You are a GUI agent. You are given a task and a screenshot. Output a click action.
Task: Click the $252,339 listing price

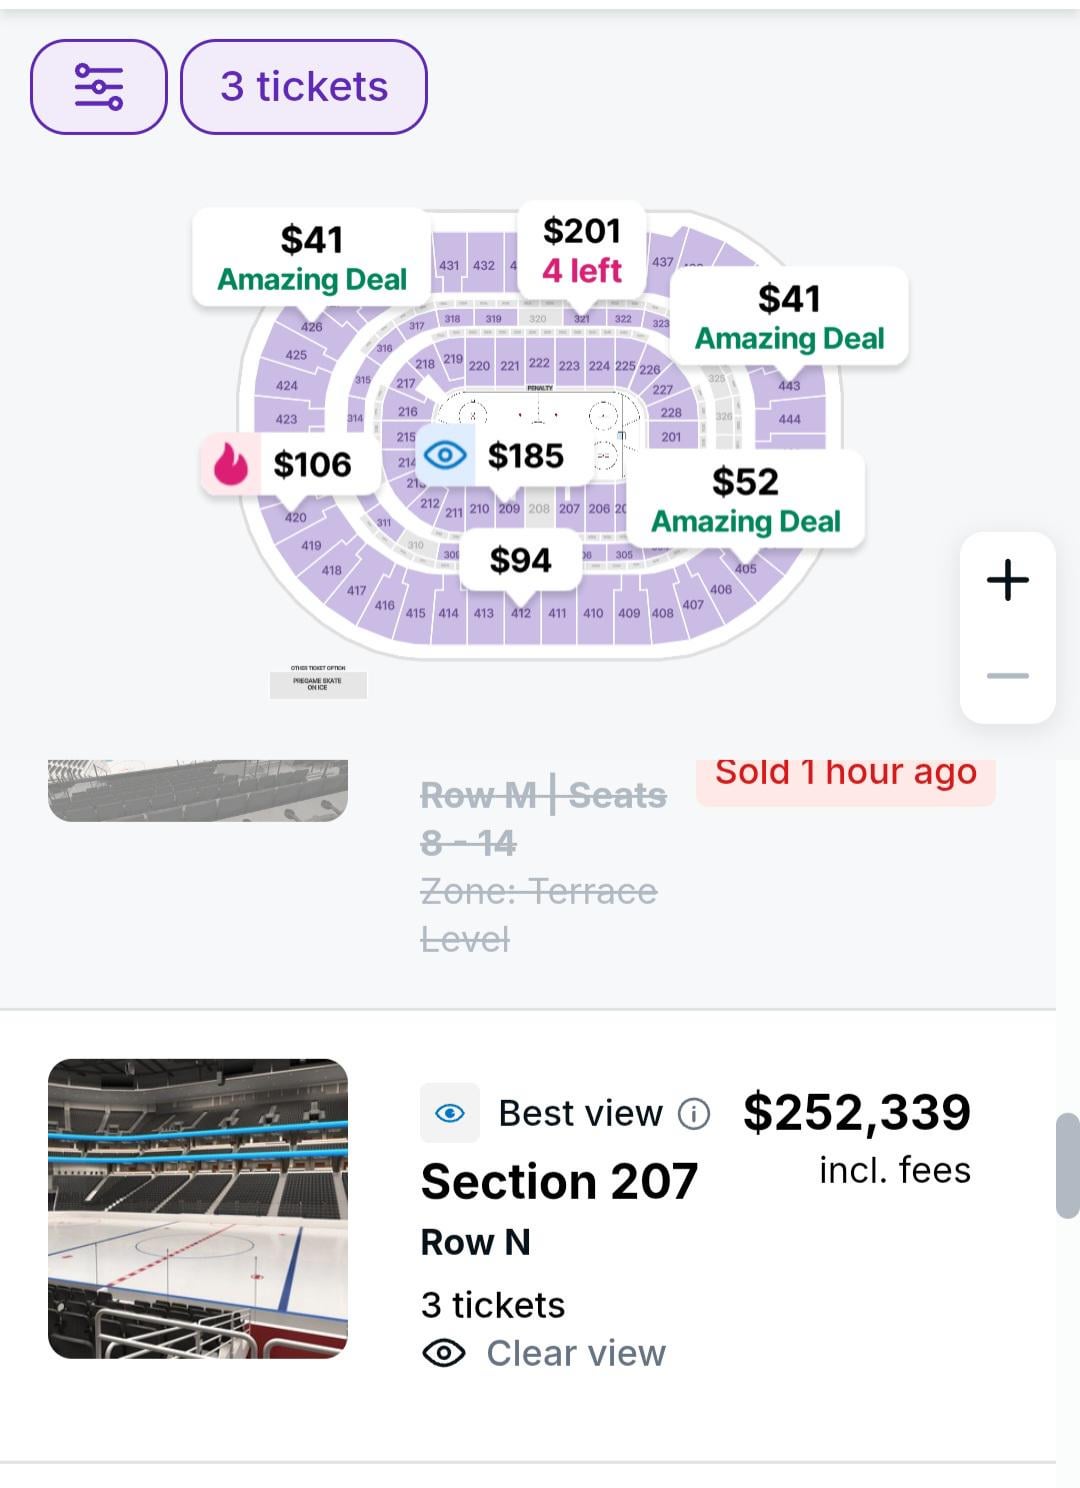(856, 1112)
